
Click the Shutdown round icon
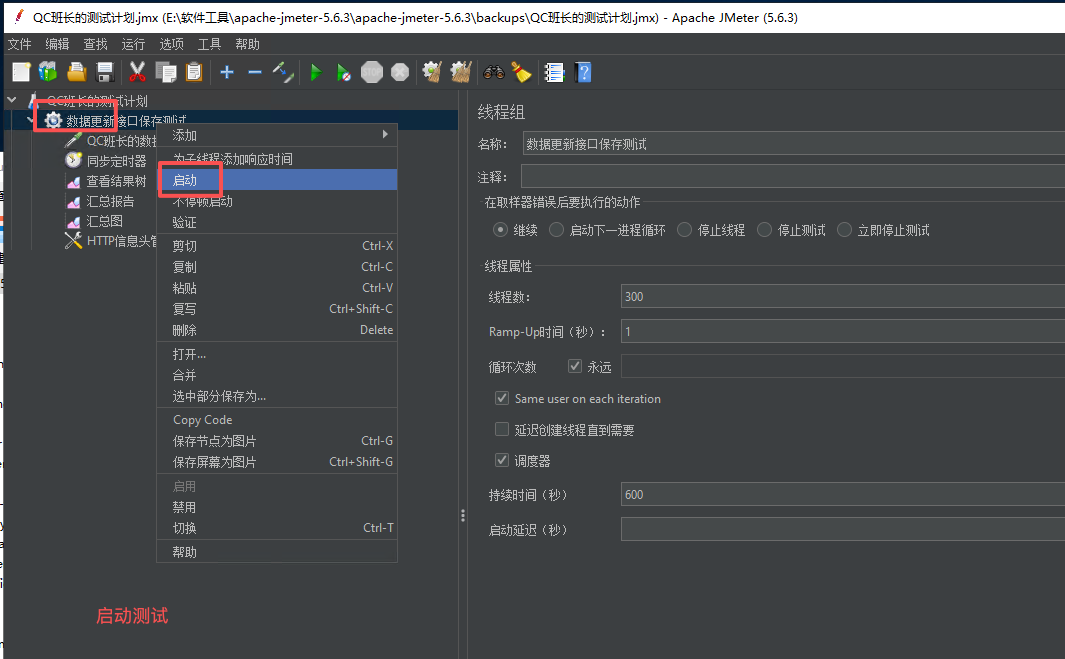pyautogui.click(x=400, y=72)
